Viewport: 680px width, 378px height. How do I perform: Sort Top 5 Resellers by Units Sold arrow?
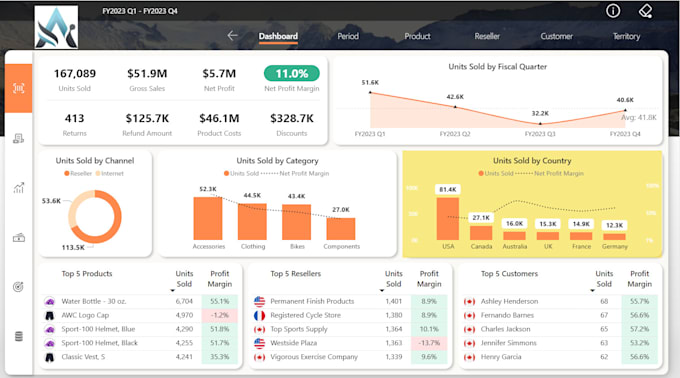pos(382,290)
